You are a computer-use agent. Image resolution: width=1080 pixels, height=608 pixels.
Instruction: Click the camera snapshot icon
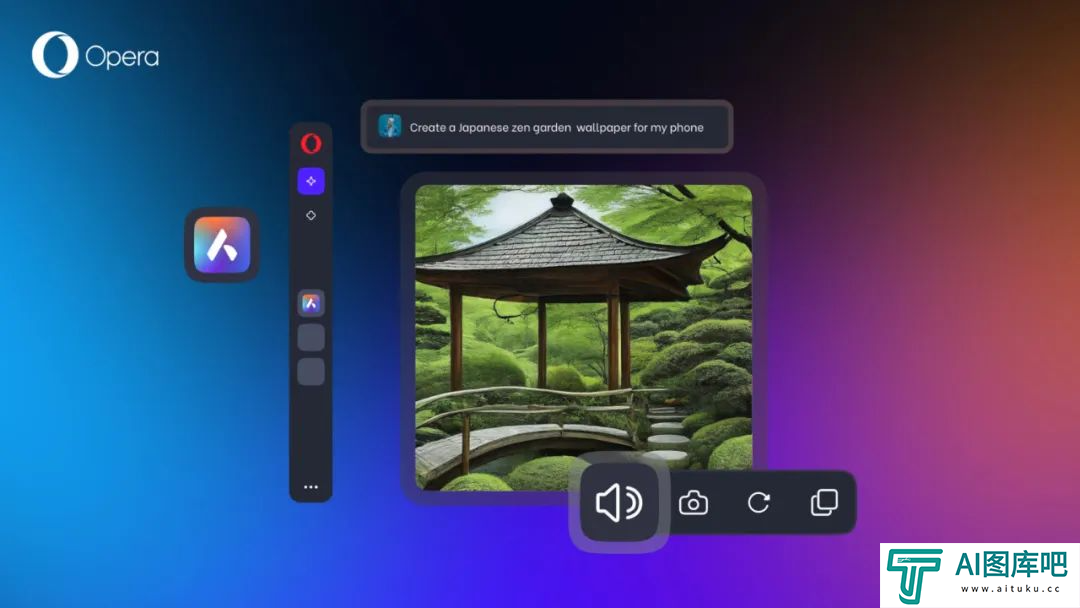[x=693, y=503]
